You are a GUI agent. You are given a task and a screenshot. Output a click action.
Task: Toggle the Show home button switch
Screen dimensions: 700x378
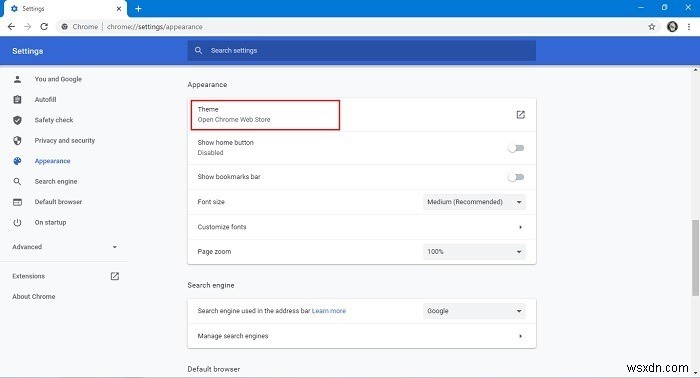tap(516, 148)
